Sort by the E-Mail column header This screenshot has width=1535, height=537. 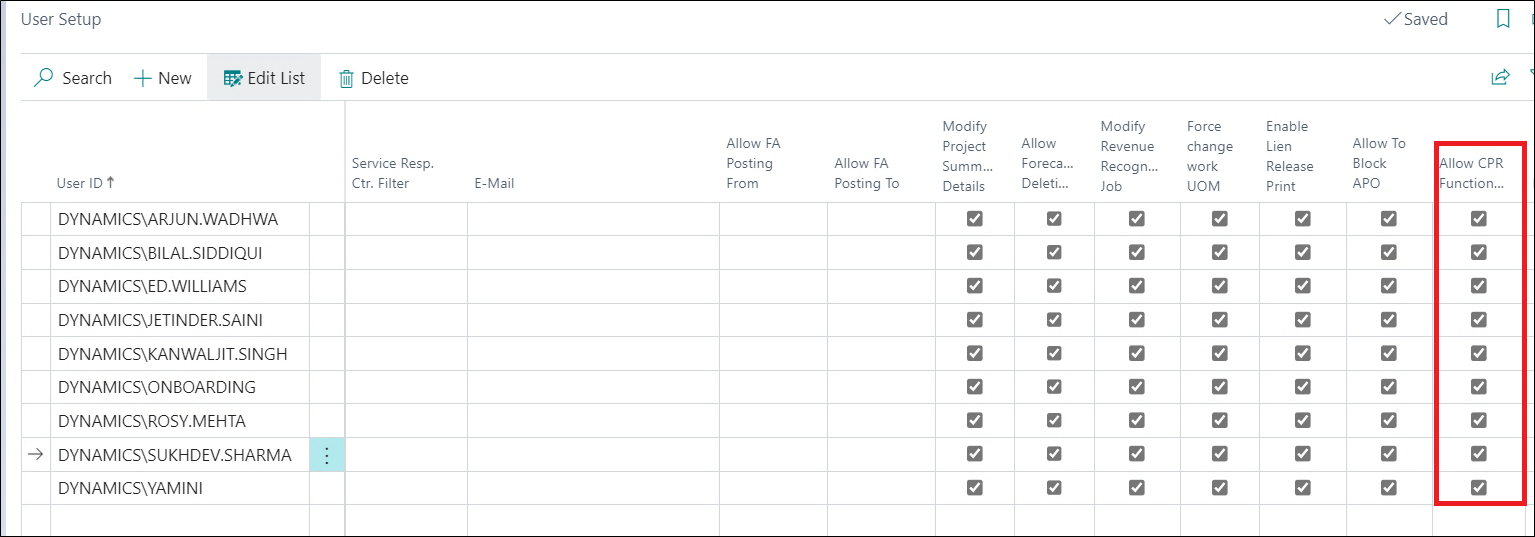[494, 183]
